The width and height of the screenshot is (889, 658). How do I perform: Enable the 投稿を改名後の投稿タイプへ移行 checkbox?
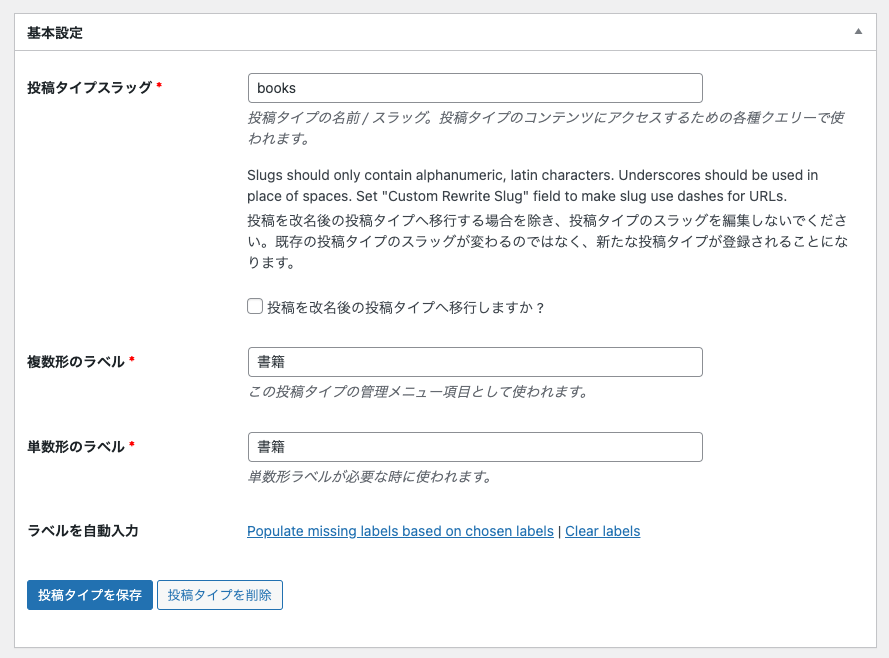pos(255,307)
